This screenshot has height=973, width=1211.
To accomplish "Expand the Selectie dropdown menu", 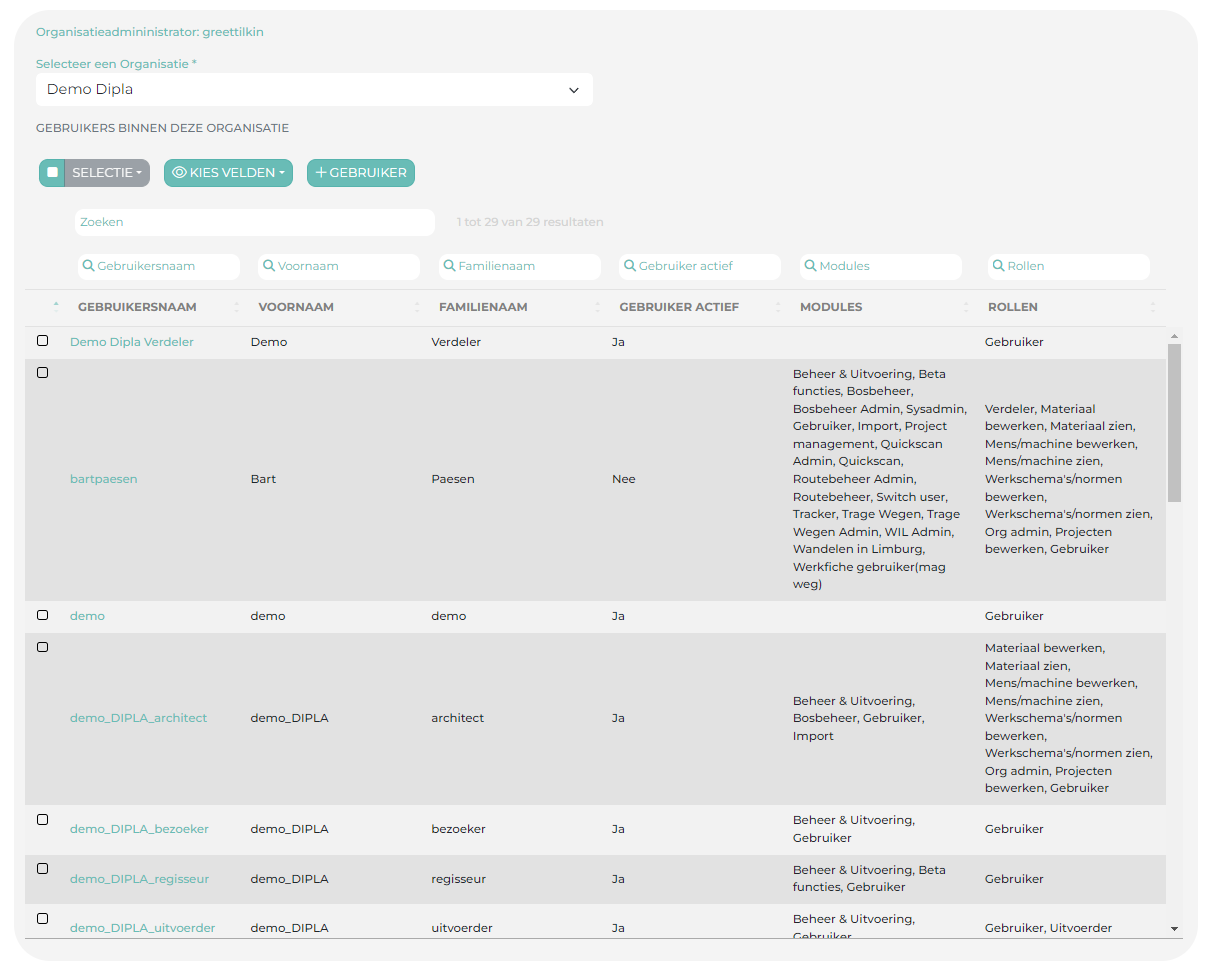I will pyautogui.click(x=107, y=173).
